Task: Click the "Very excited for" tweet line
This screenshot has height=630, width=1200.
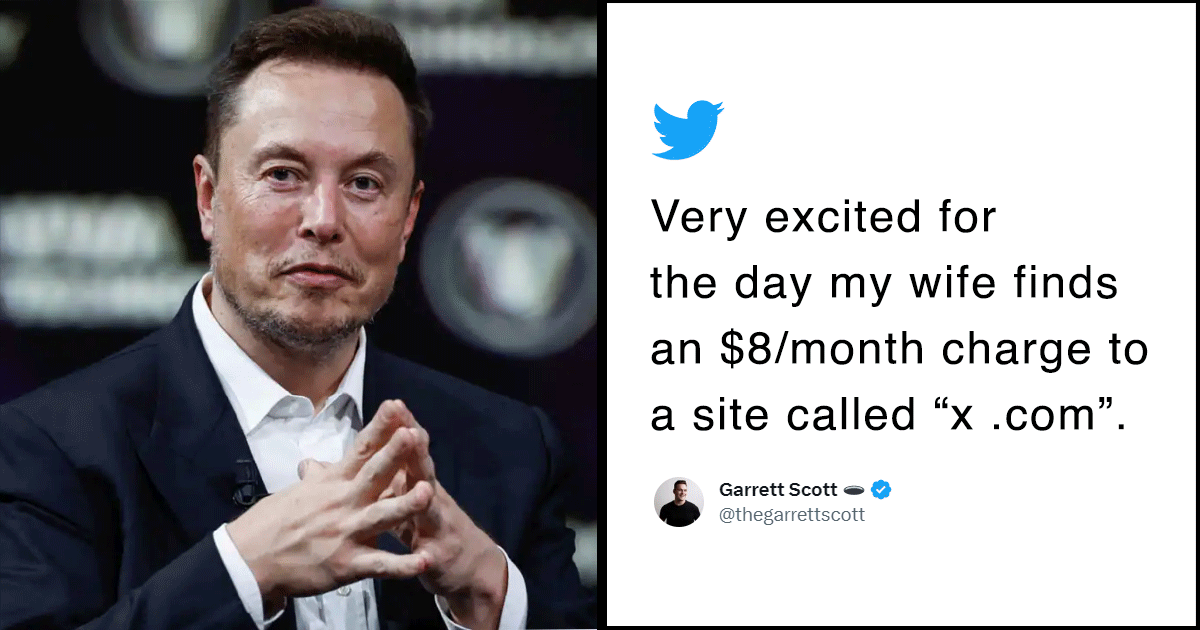Action: [x=823, y=219]
